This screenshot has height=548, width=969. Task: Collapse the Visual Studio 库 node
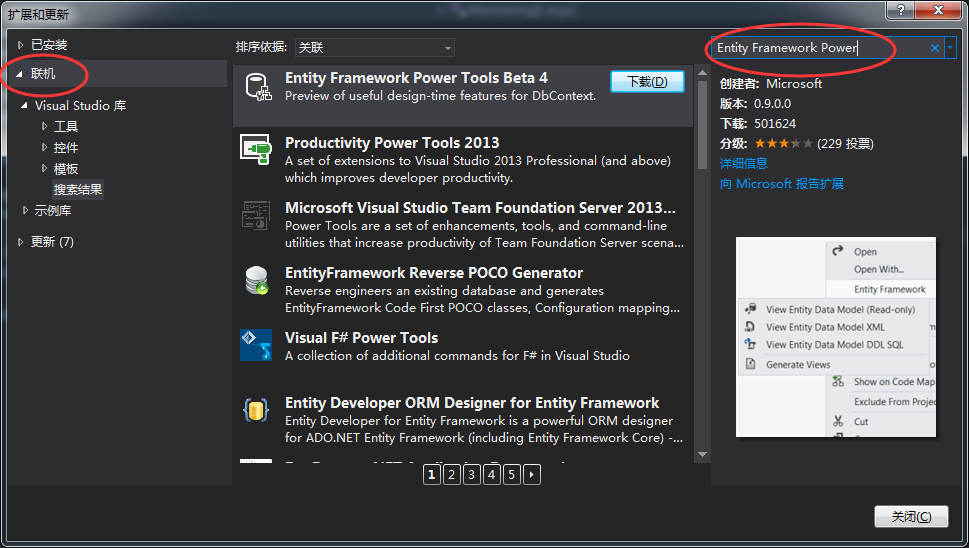click(24, 106)
